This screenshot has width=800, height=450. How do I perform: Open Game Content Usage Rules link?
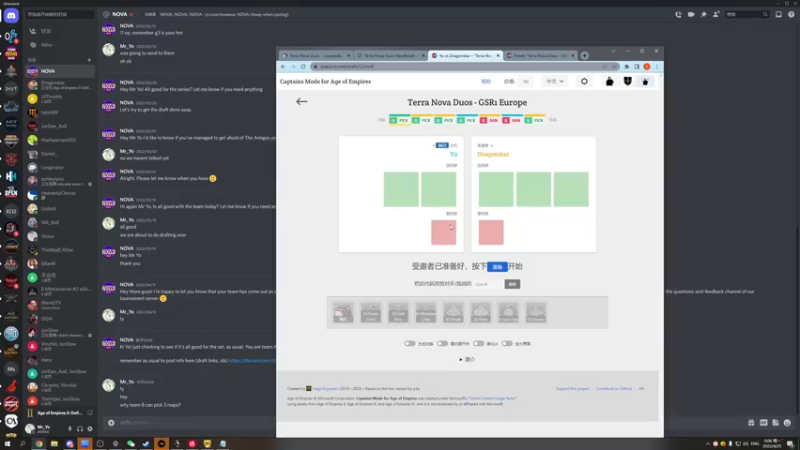[x=492, y=398]
